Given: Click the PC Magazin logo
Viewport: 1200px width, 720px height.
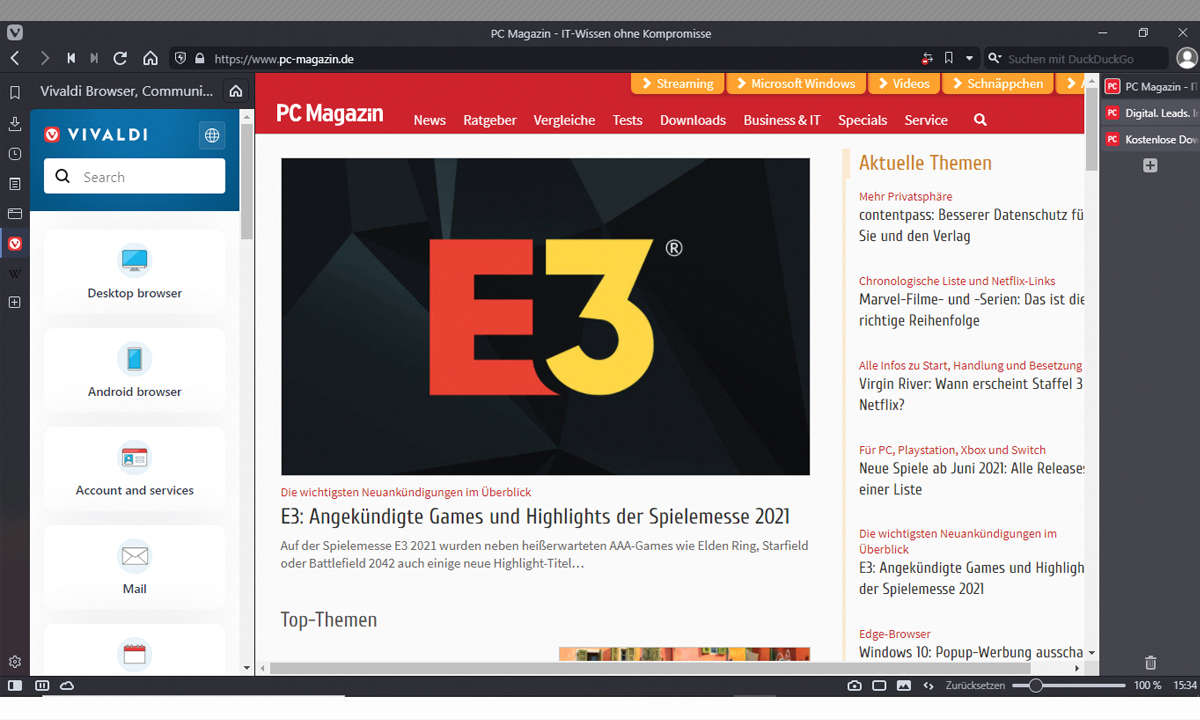Looking at the screenshot, I should point(330,114).
